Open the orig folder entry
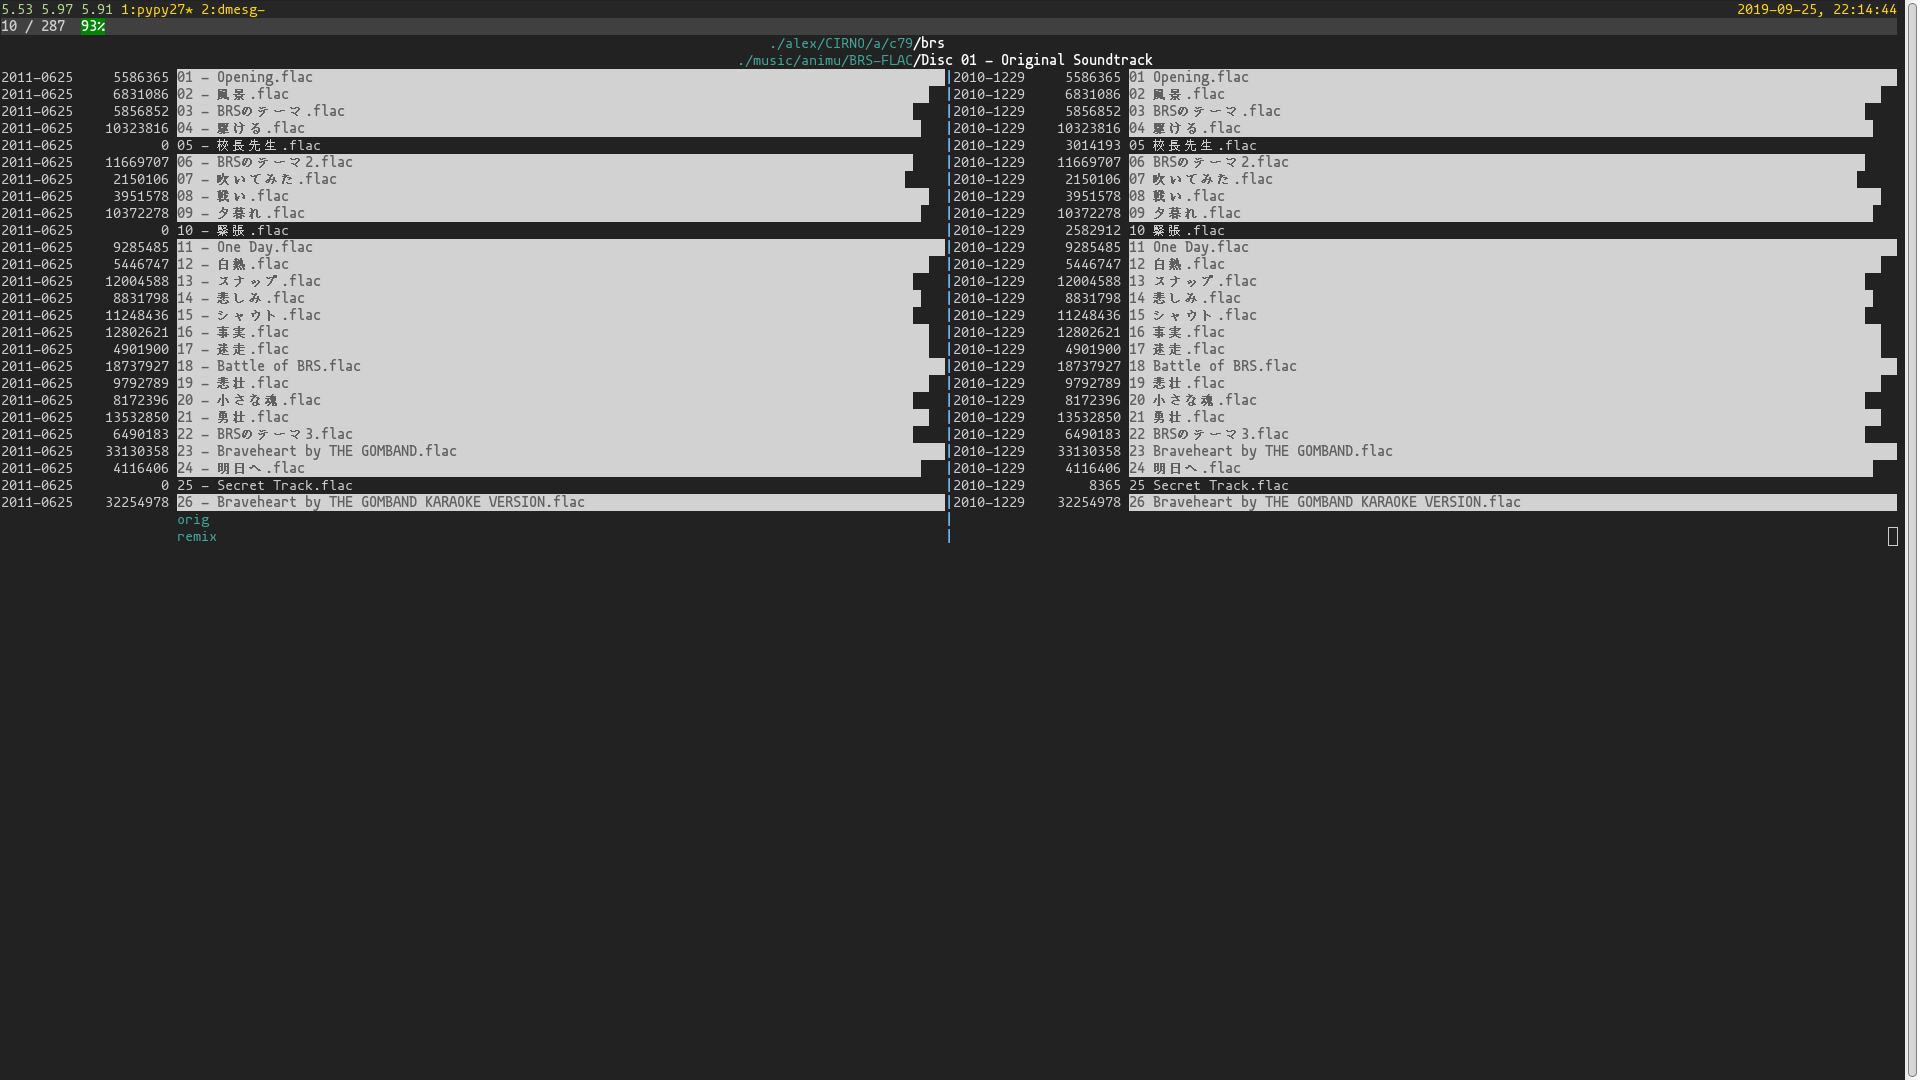Screen dimensions: 1920x1080 coord(193,519)
